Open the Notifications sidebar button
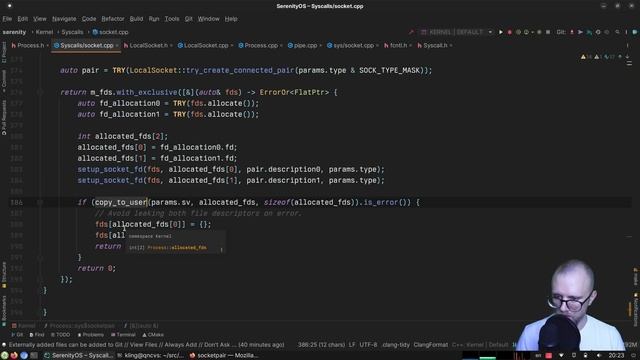 [x=636, y=309]
